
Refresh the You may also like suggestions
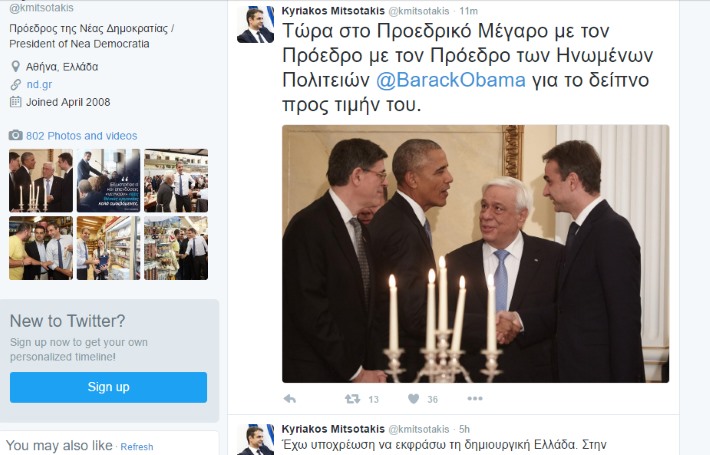click(x=137, y=447)
